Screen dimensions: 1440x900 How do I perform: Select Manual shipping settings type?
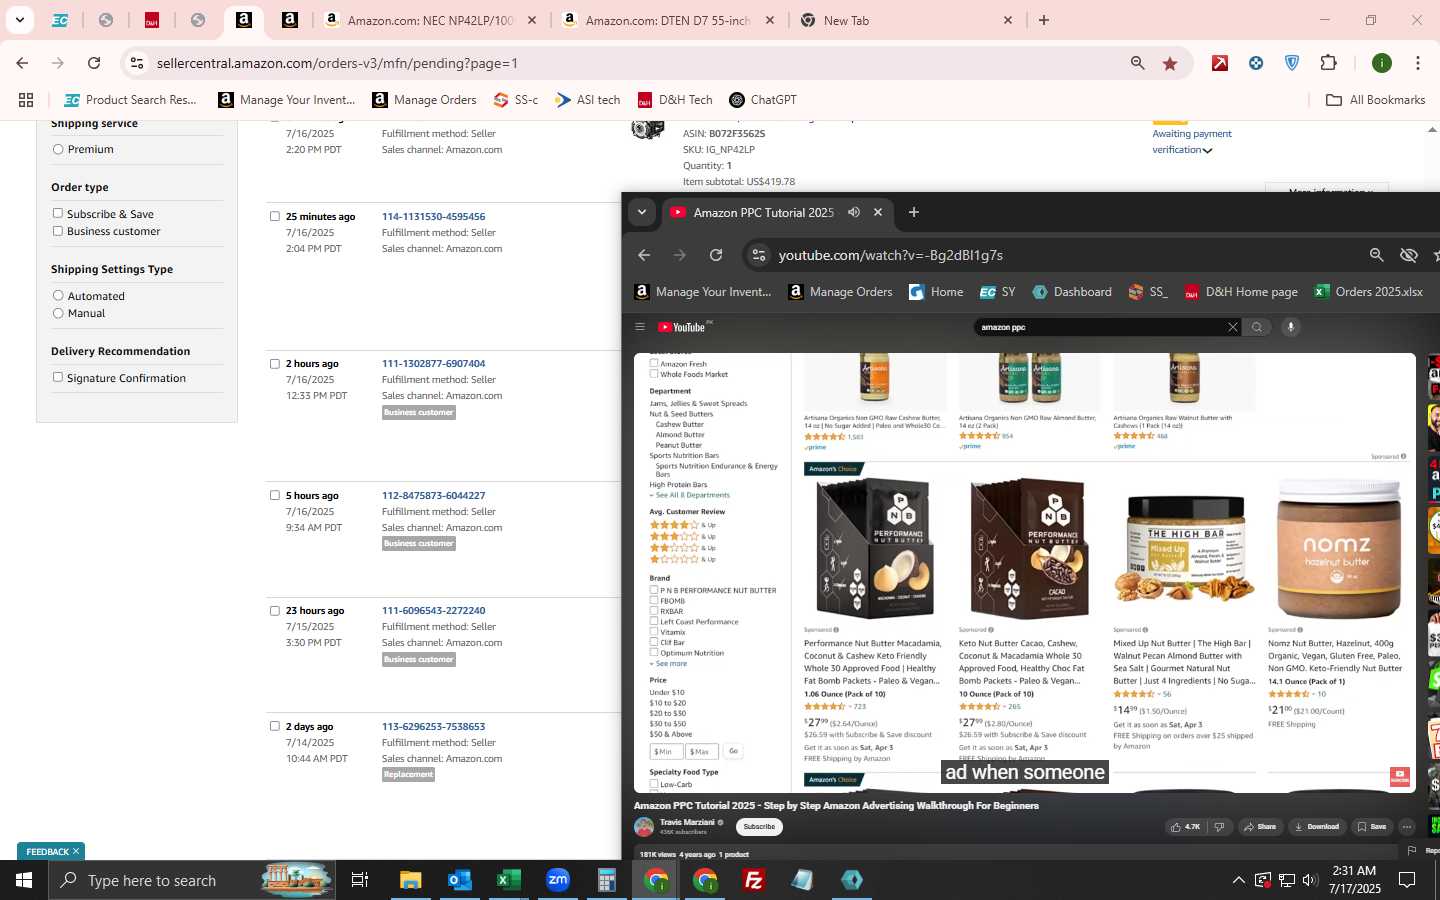tap(58, 313)
